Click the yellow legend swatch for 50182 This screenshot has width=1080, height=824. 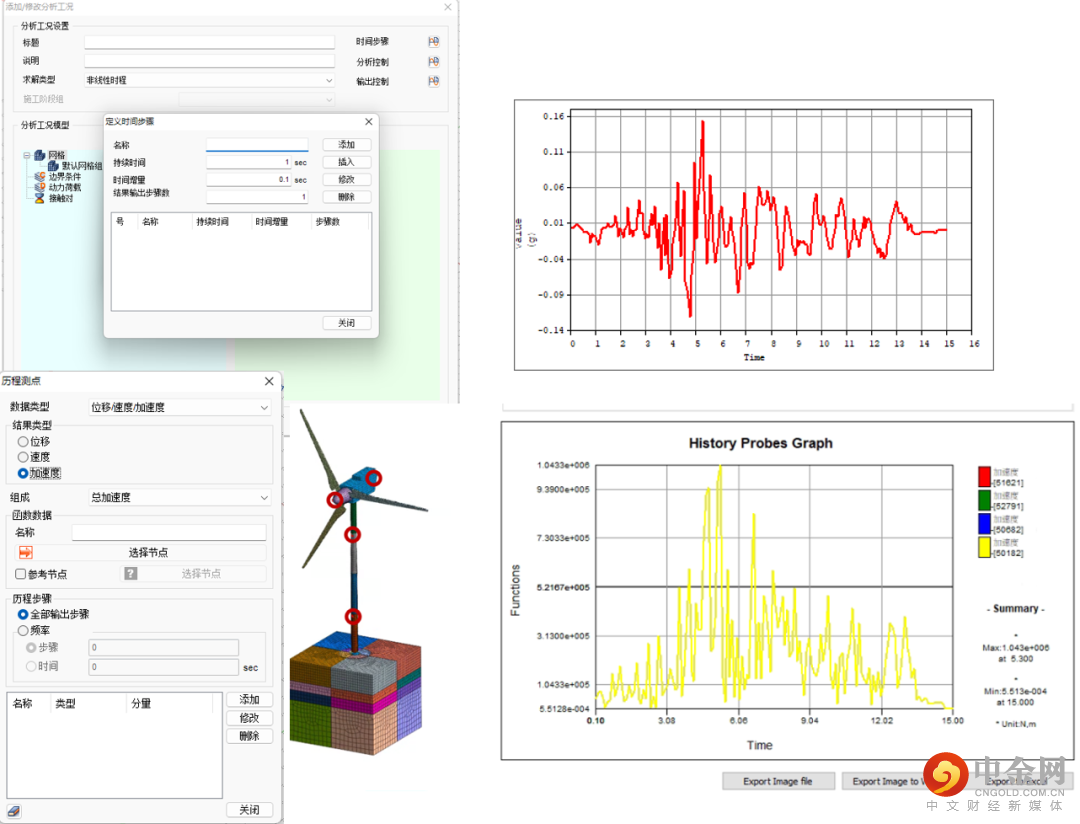[984, 547]
